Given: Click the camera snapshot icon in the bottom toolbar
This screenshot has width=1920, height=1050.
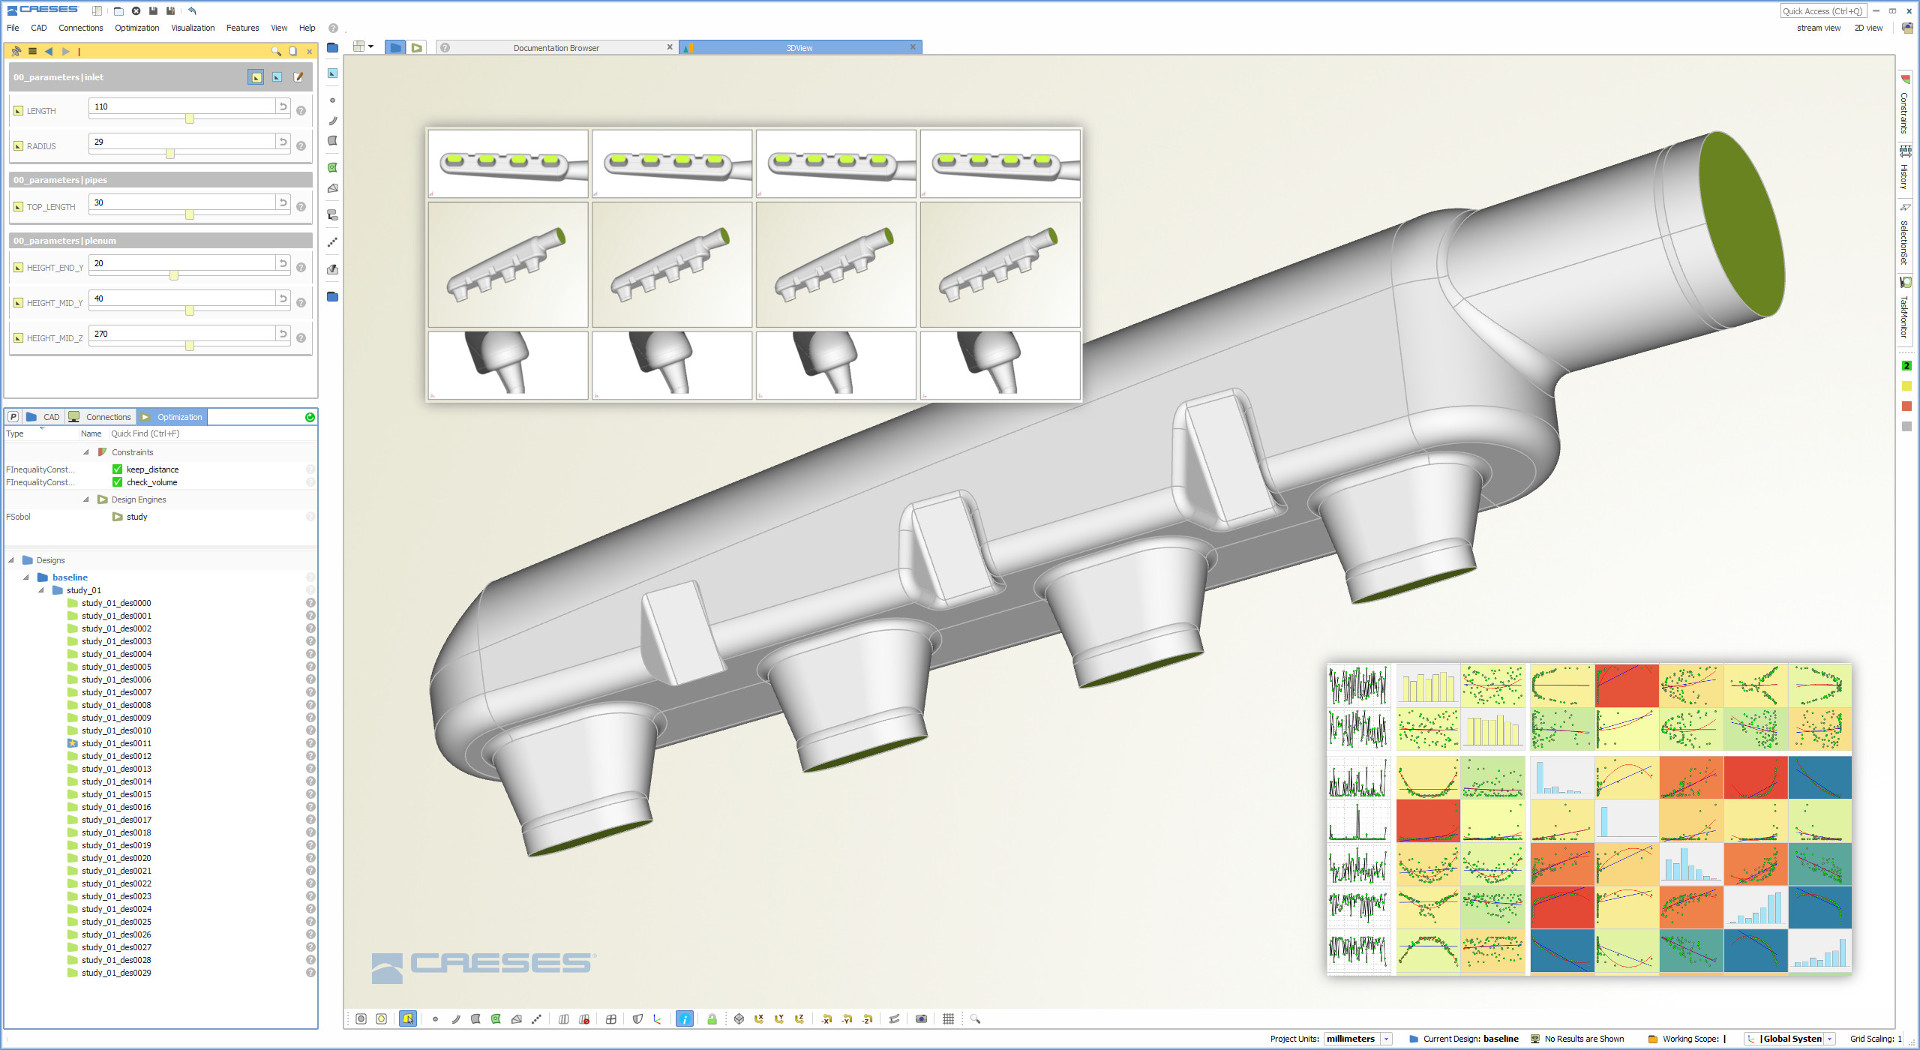Looking at the screenshot, I should 921,1019.
